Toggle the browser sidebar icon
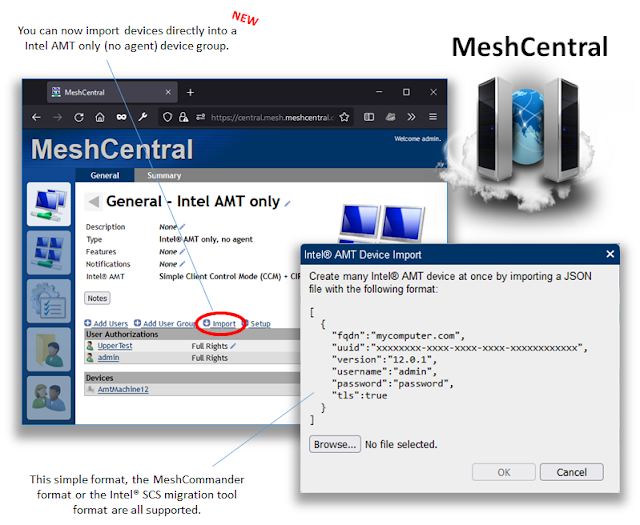 tap(369, 118)
